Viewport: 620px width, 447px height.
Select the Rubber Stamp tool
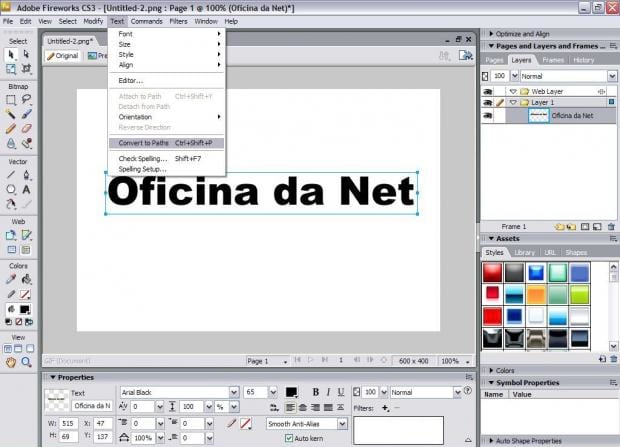point(26,143)
